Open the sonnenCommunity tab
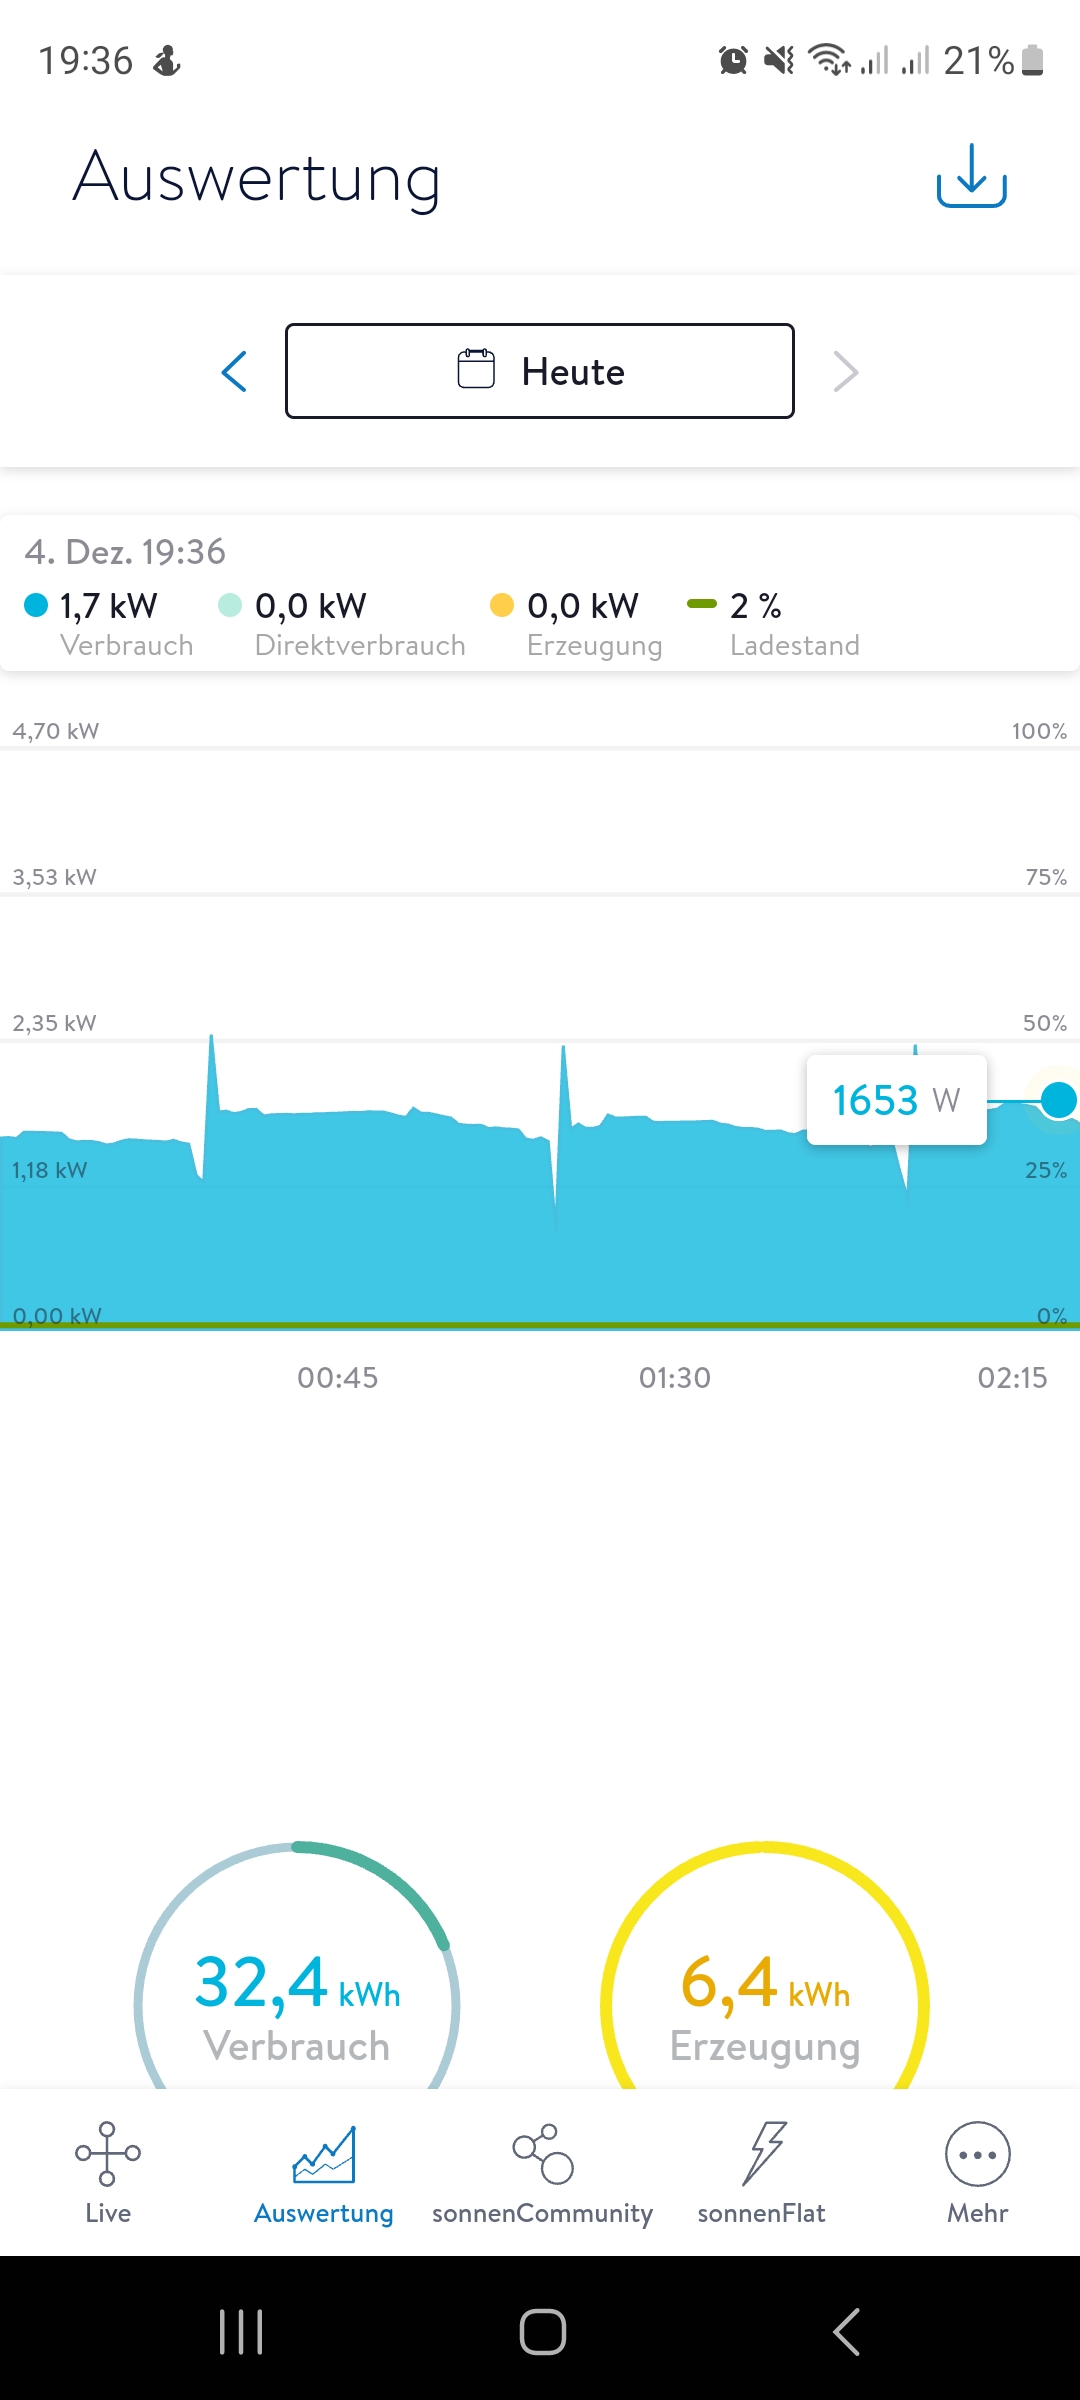 click(x=542, y=2172)
